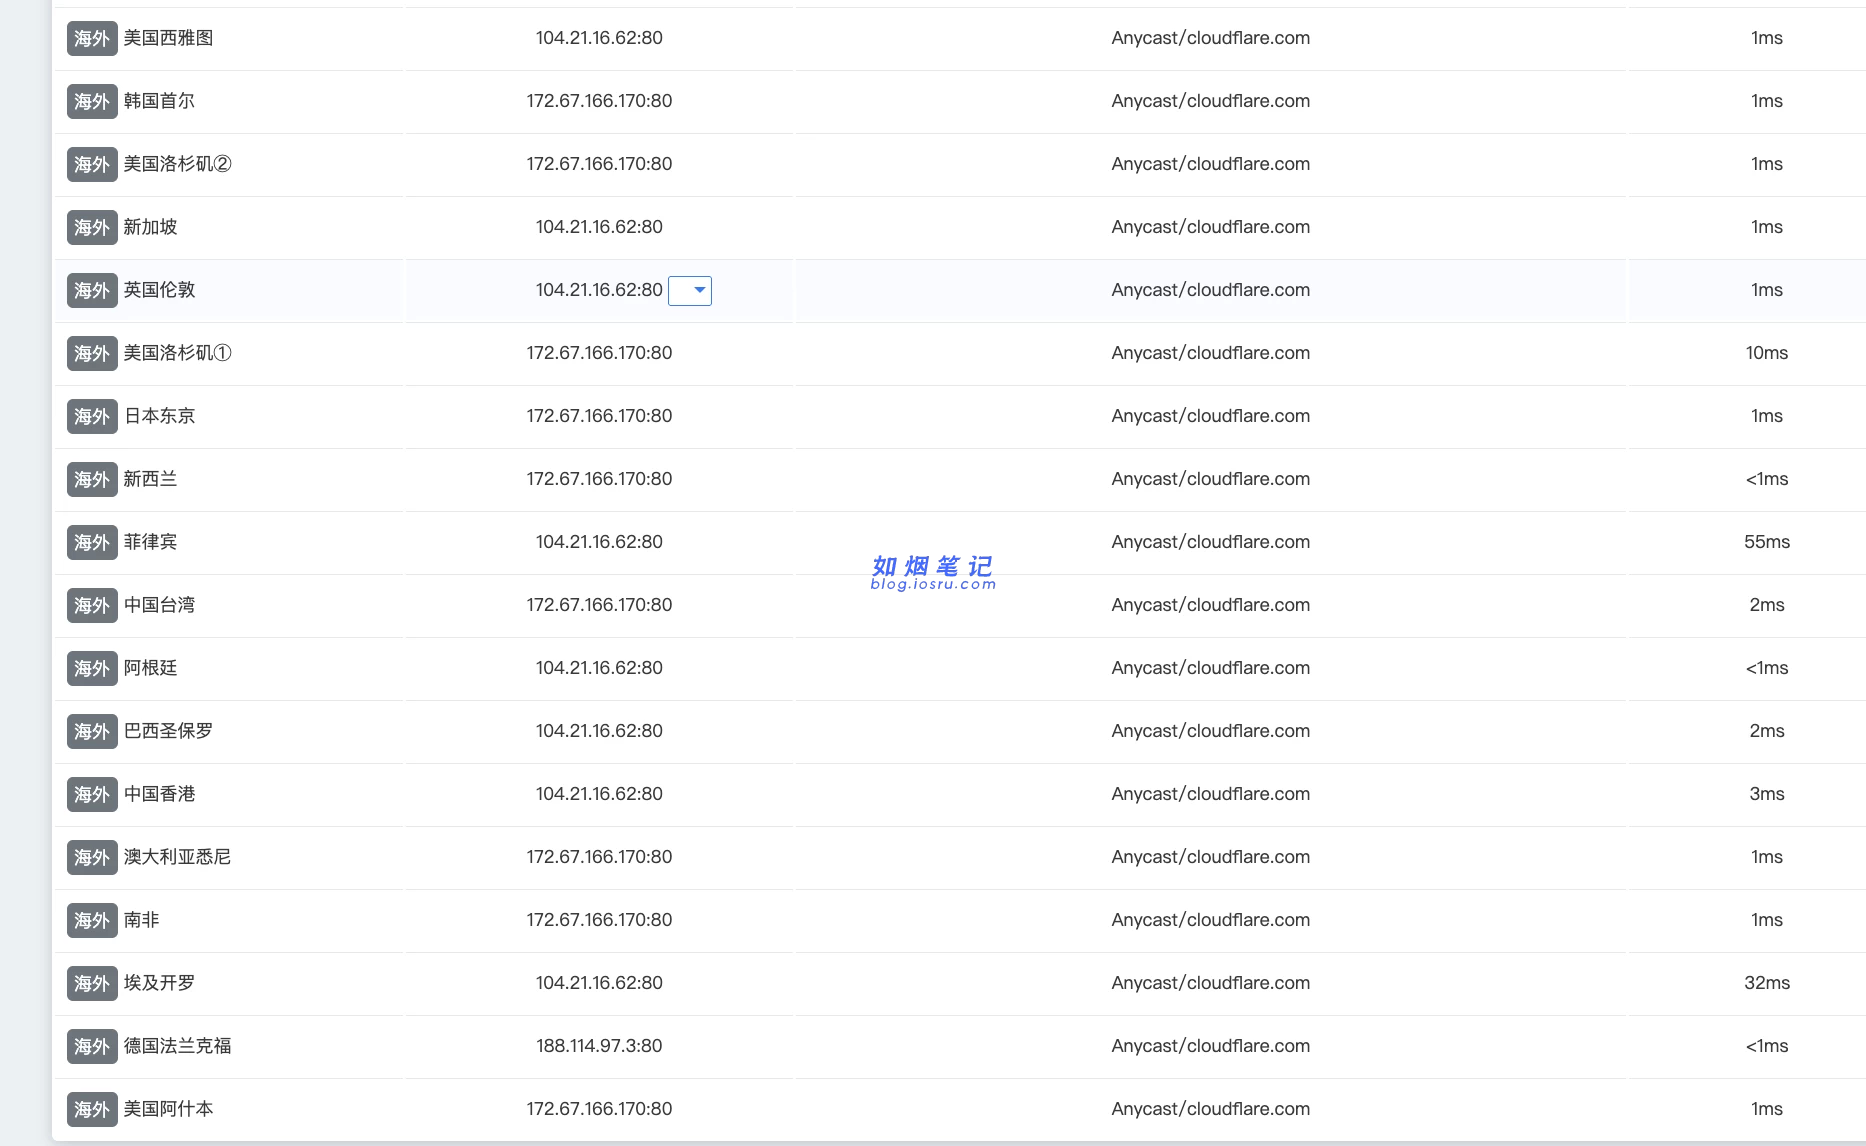The height and width of the screenshot is (1146, 1866).
Task: Click the 海外 badge in the 中国香港 row
Action: (x=92, y=795)
